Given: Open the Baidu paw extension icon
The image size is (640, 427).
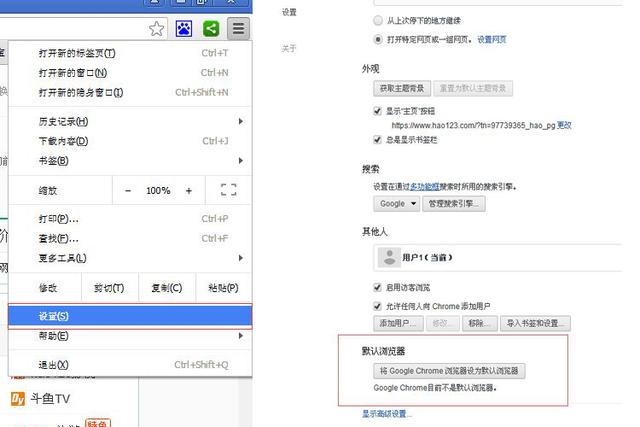Looking at the screenshot, I should pyautogui.click(x=184, y=29).
